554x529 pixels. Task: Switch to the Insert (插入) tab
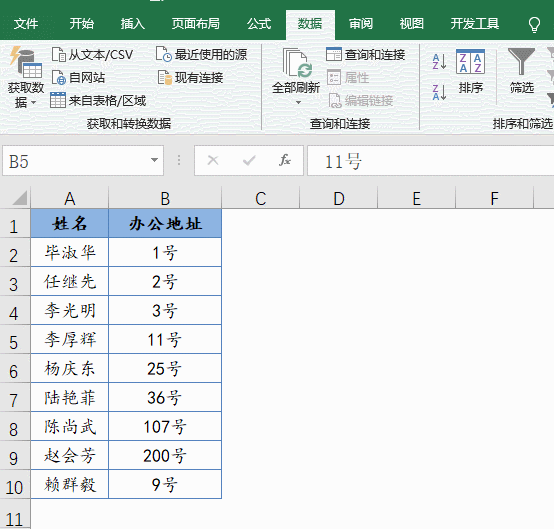132,24
